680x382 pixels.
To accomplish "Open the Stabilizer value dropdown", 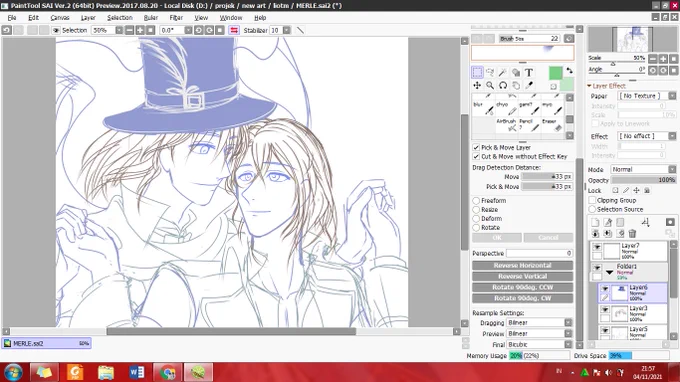I will 287,30.
